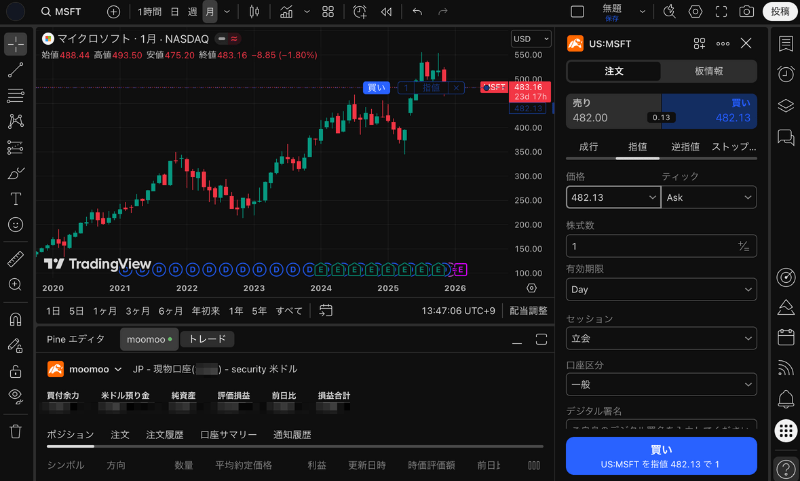Select the text annotation tool
Screen dimensions: 800x481
pos(16,199)
